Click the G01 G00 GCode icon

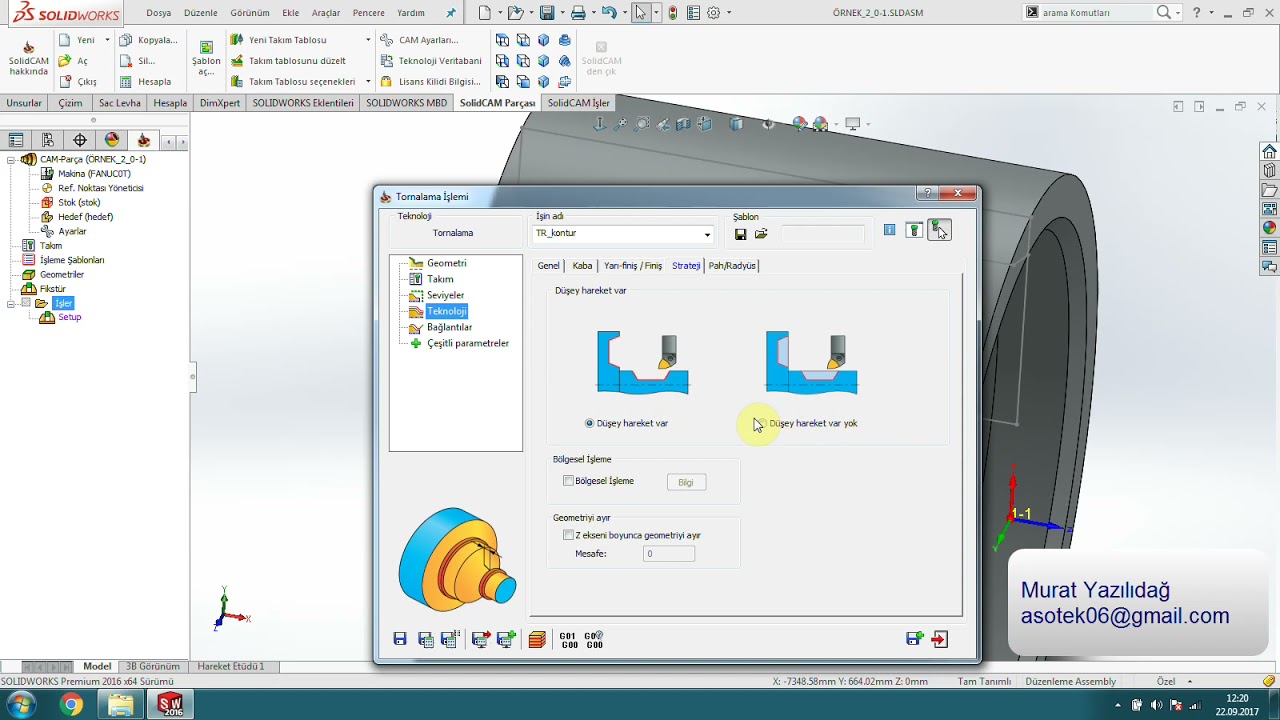568,639
